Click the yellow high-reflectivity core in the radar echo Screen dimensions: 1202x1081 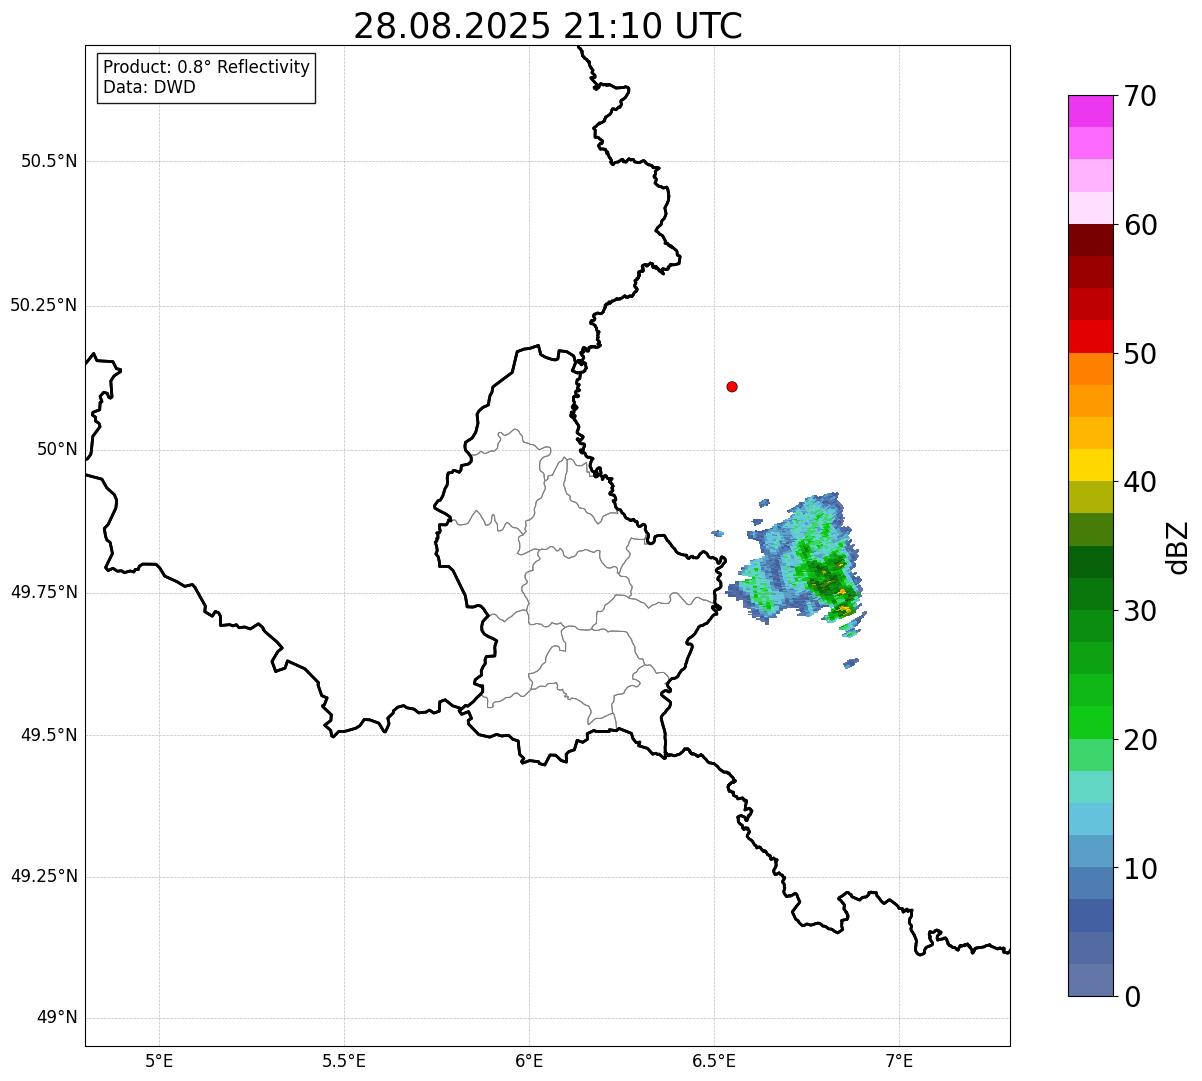click(844, 608)
